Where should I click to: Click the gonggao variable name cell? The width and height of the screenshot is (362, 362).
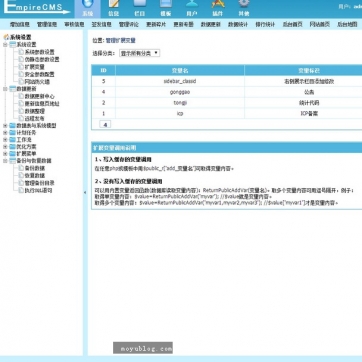coord(180,92)
